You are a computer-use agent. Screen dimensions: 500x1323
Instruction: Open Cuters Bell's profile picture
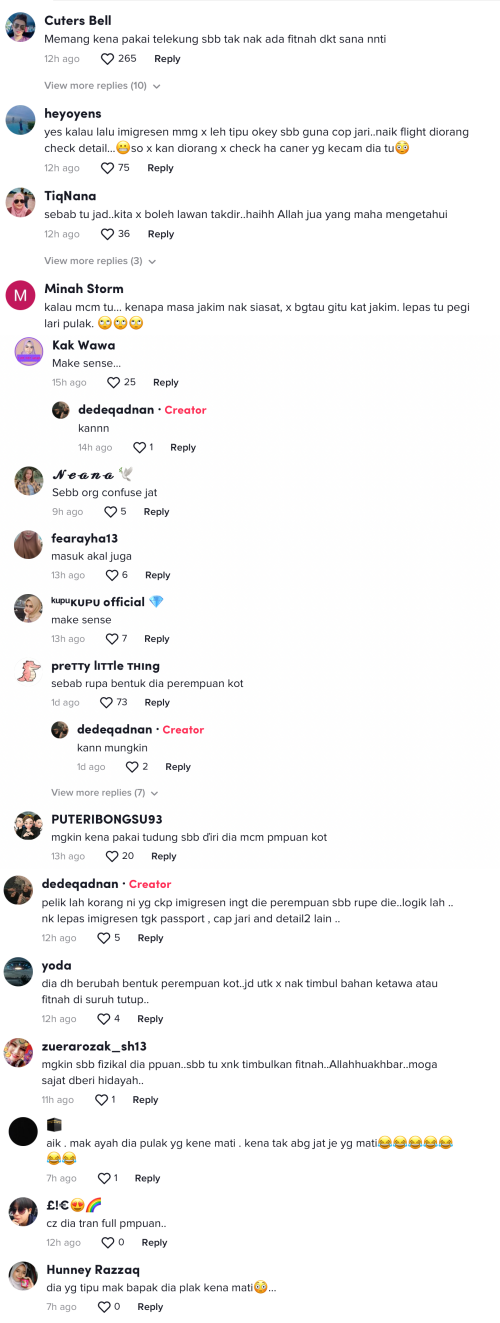21,27
